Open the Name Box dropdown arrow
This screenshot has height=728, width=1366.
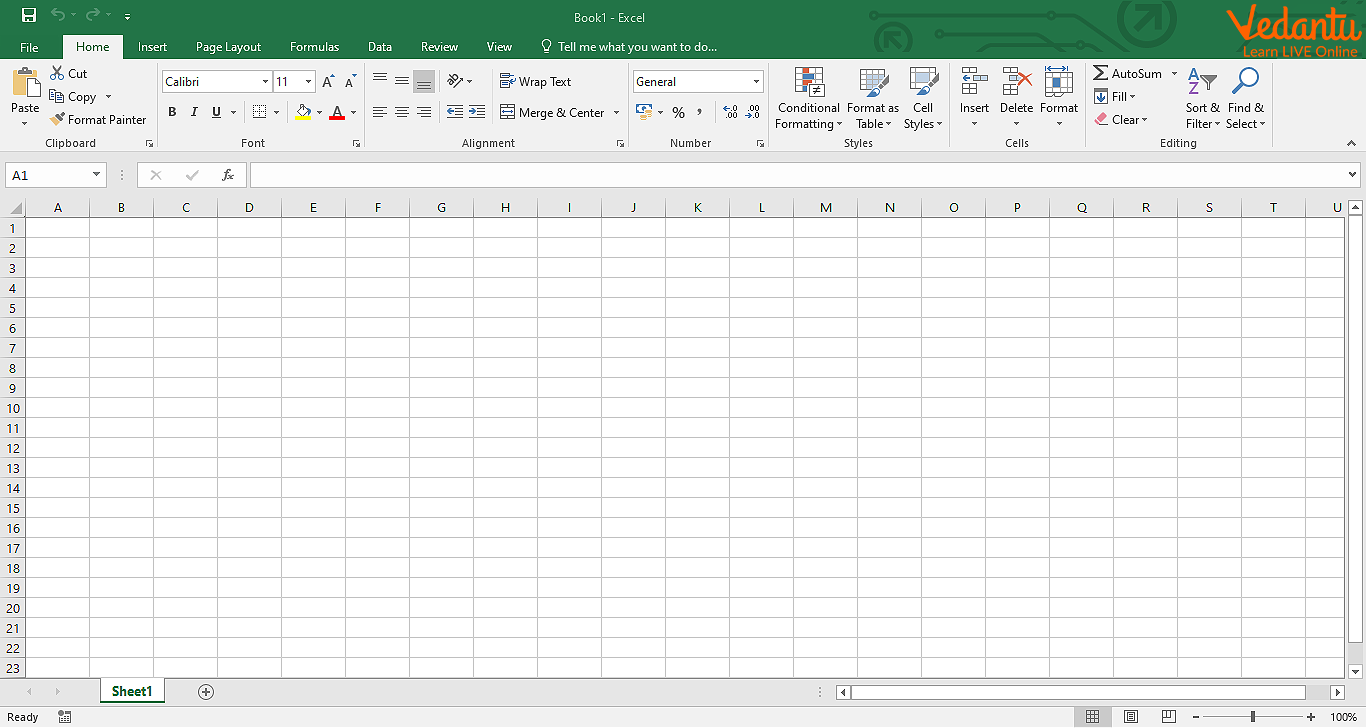pos(96,175)
